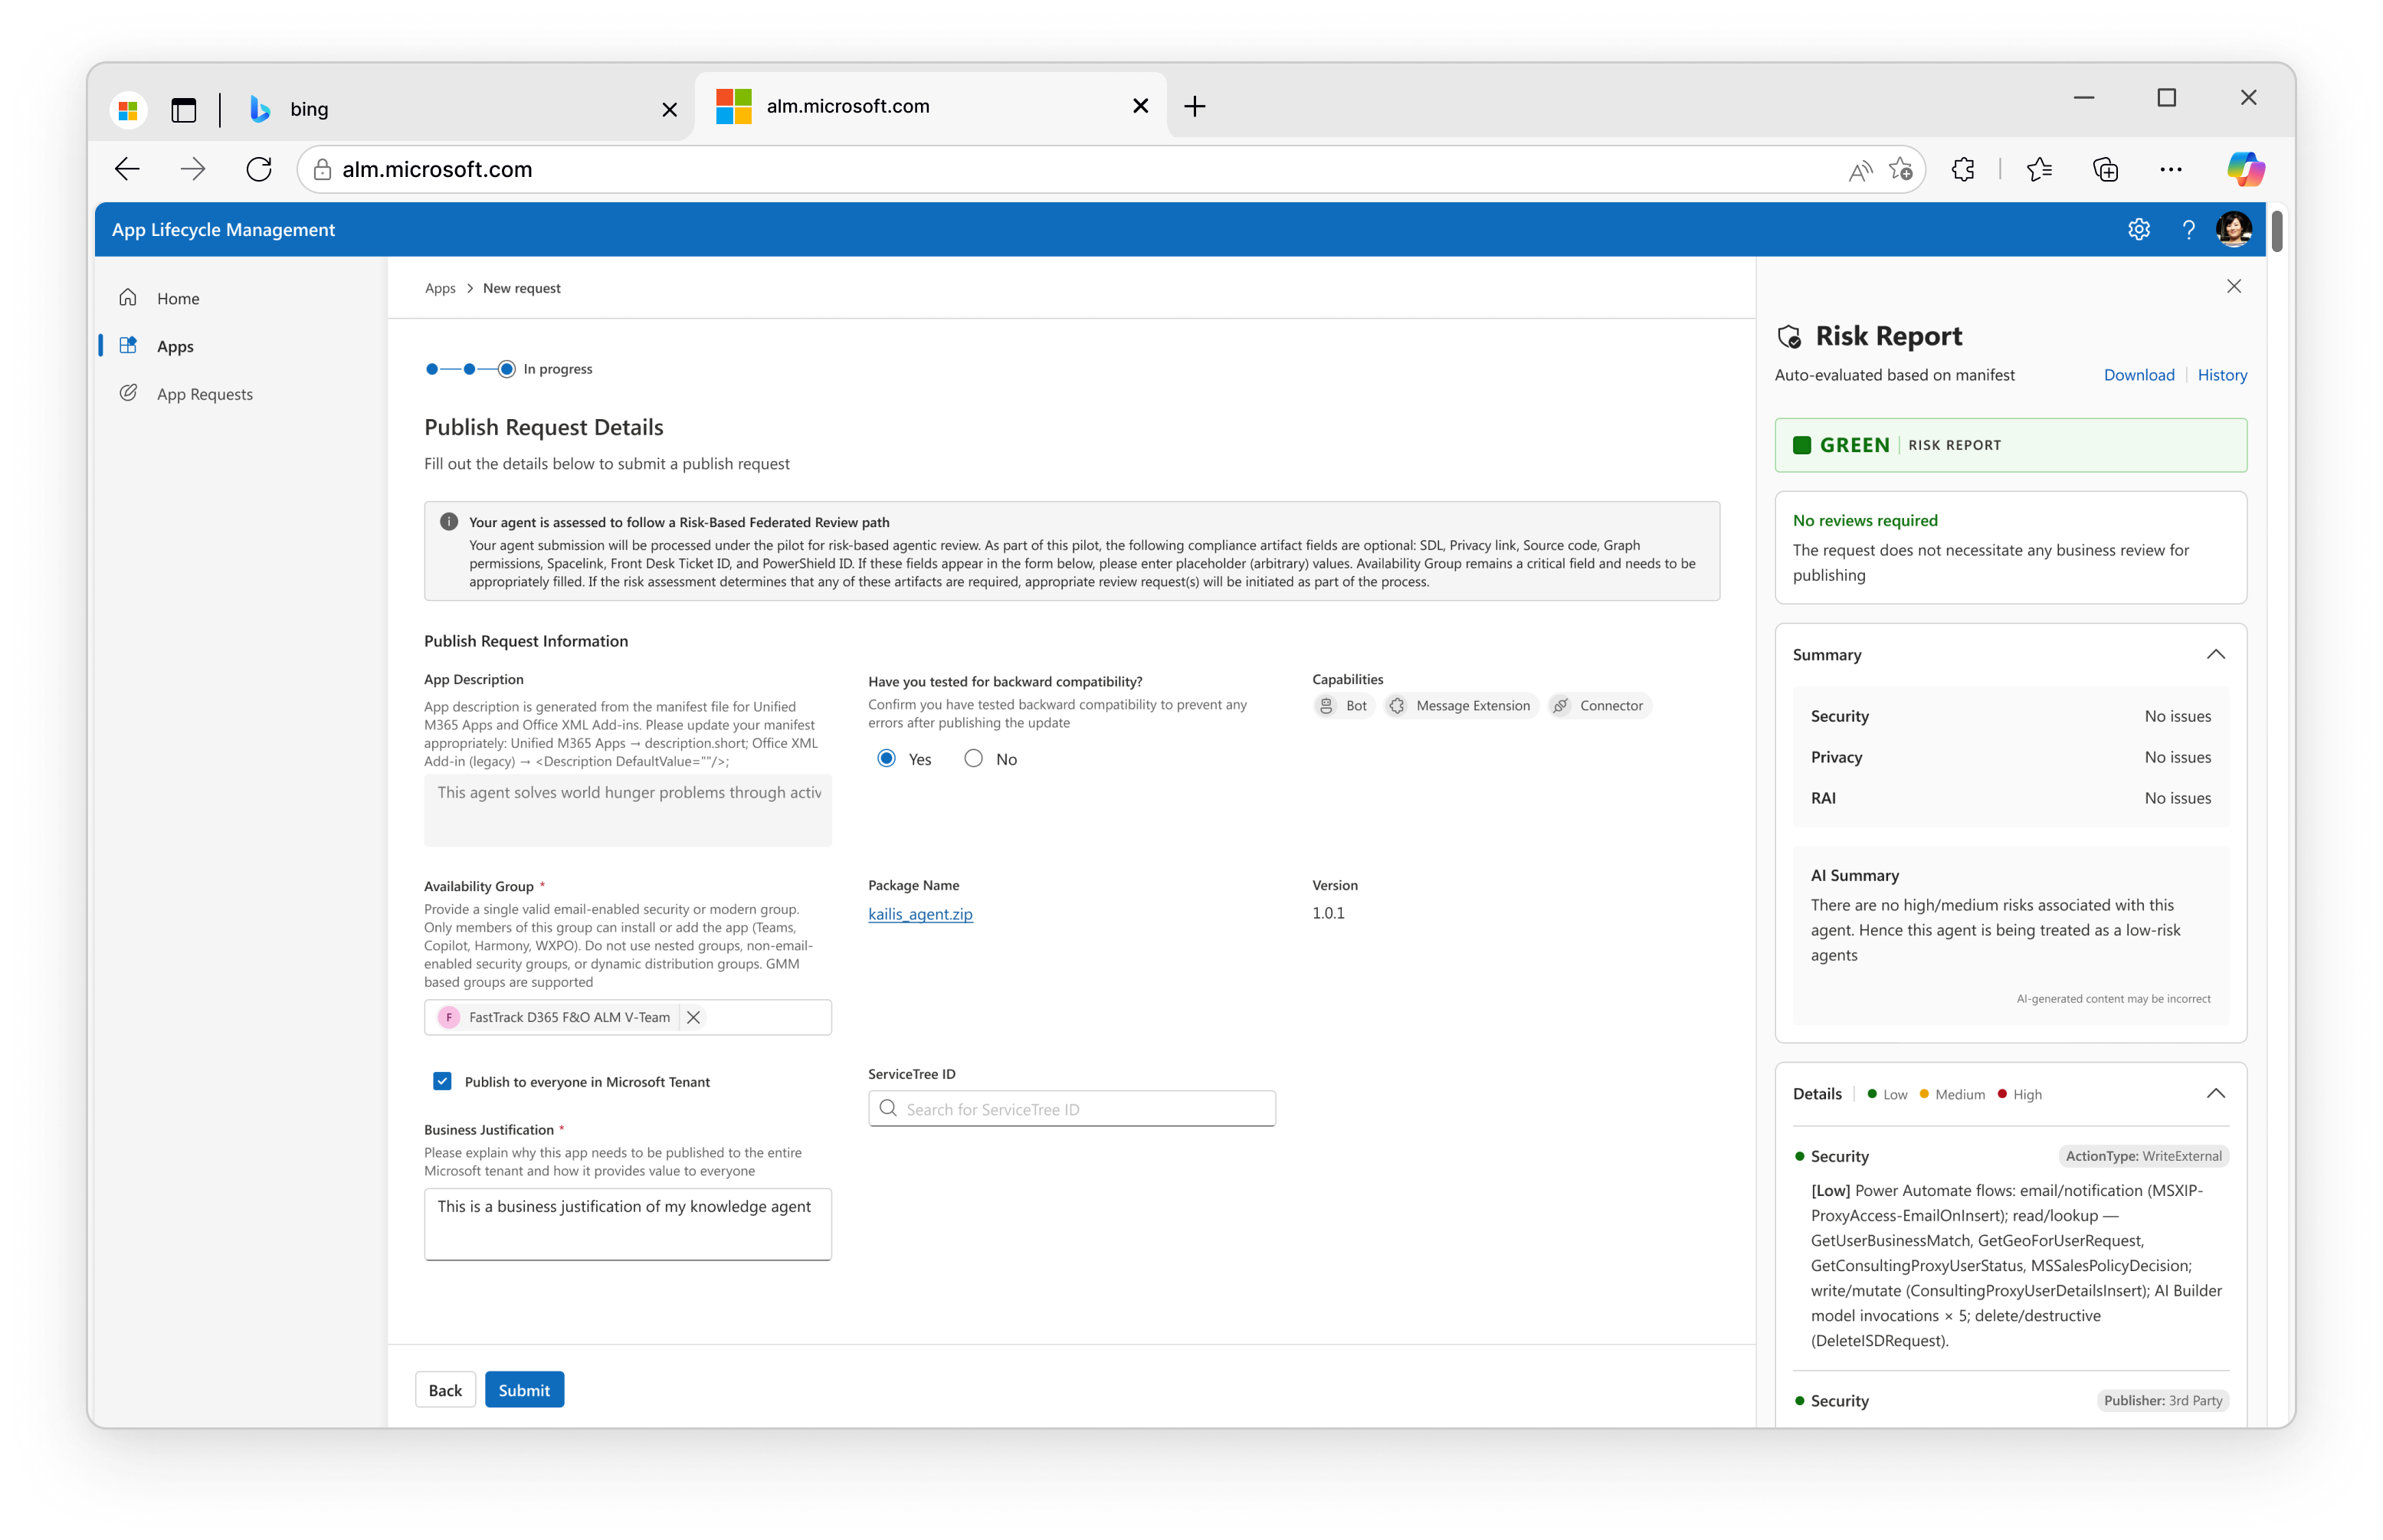
Task: Click the Risk Report shield icon
Action: pyautogui.click(x=1790, y=337)
